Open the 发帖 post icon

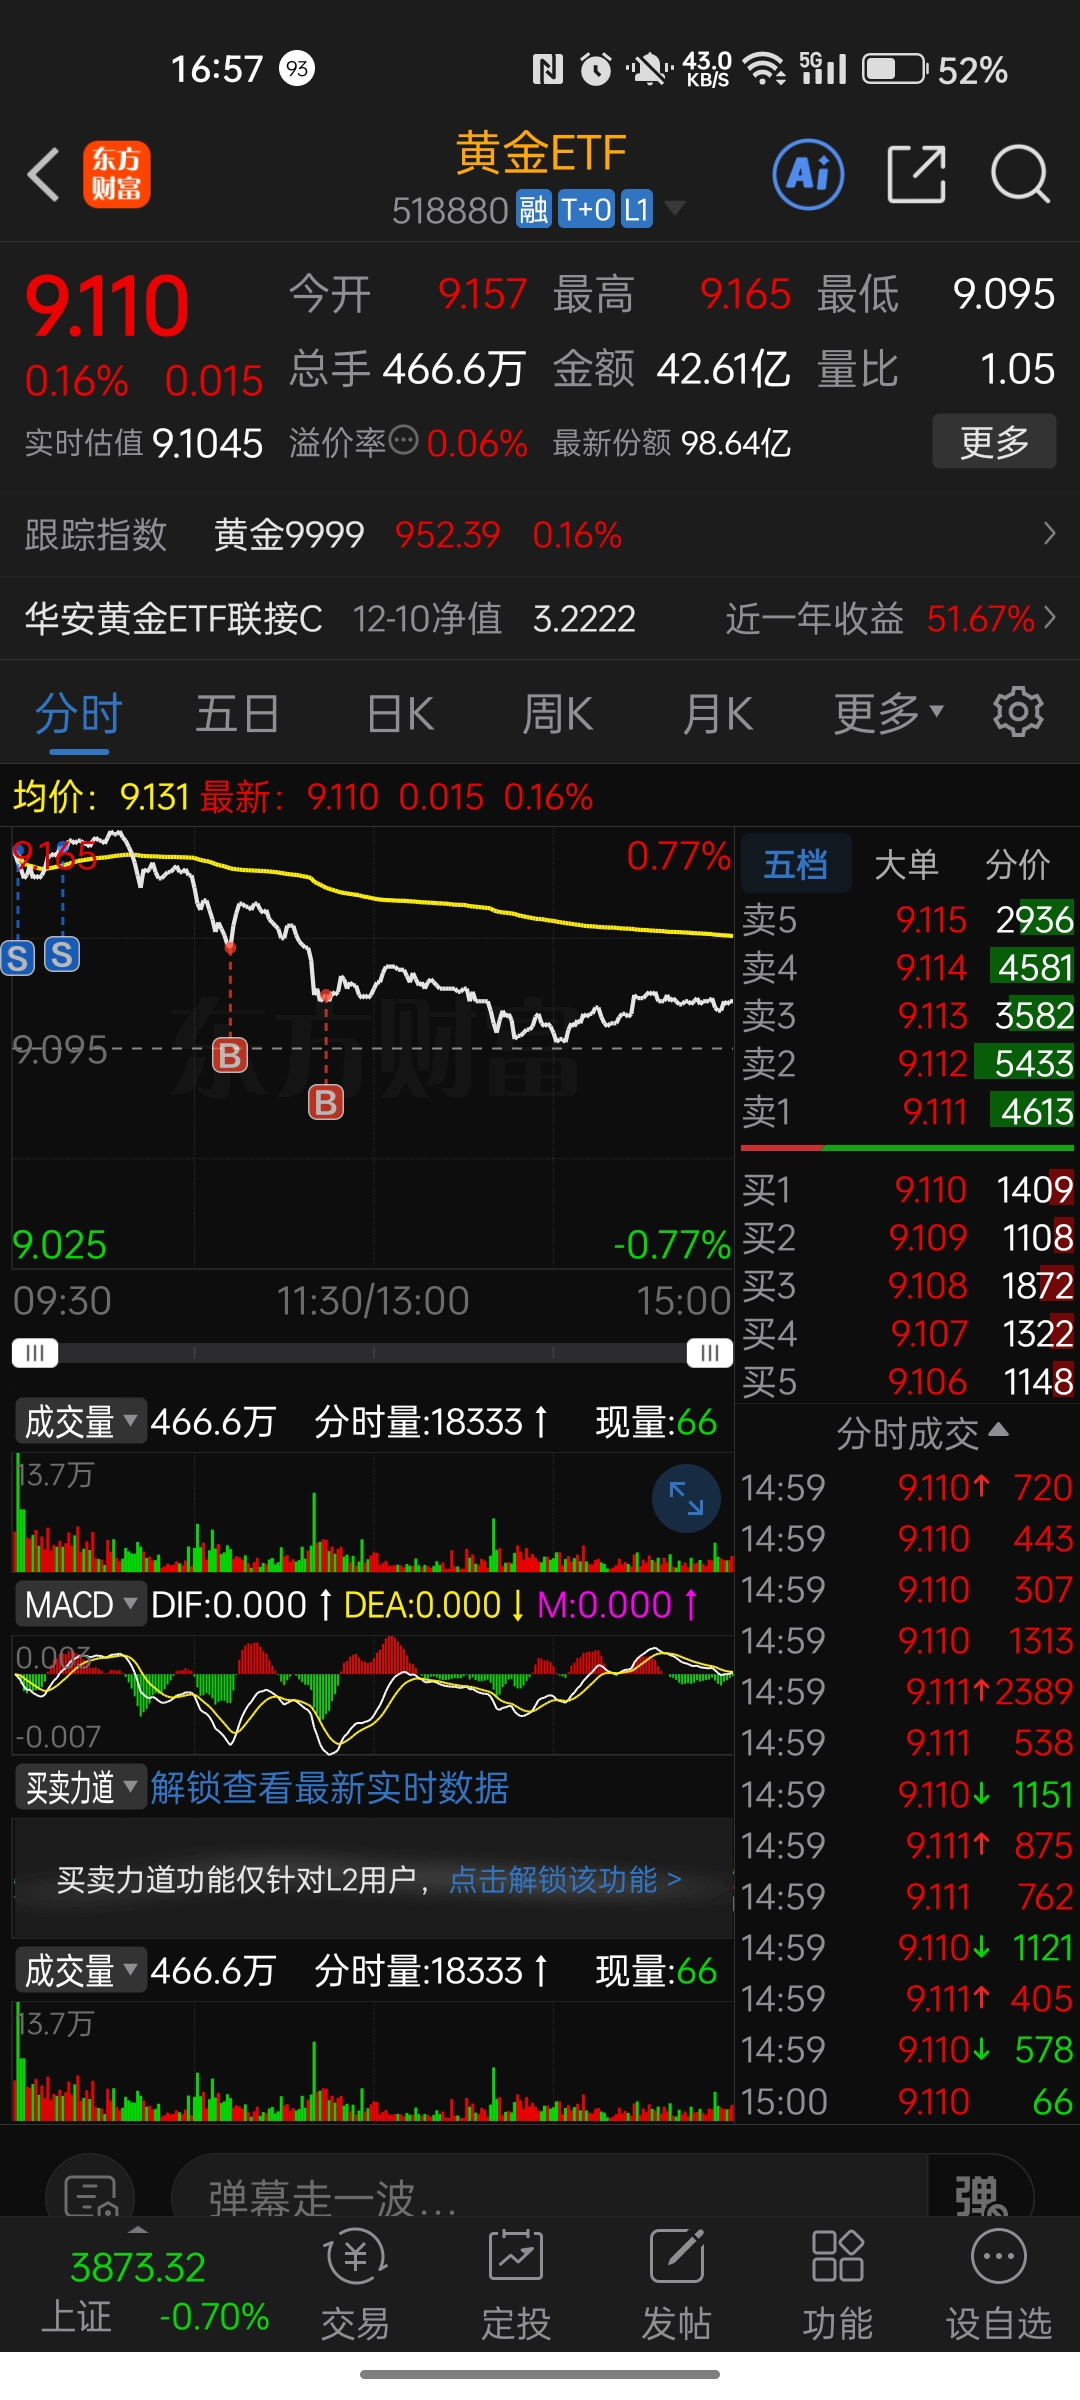coord(677,2286)
